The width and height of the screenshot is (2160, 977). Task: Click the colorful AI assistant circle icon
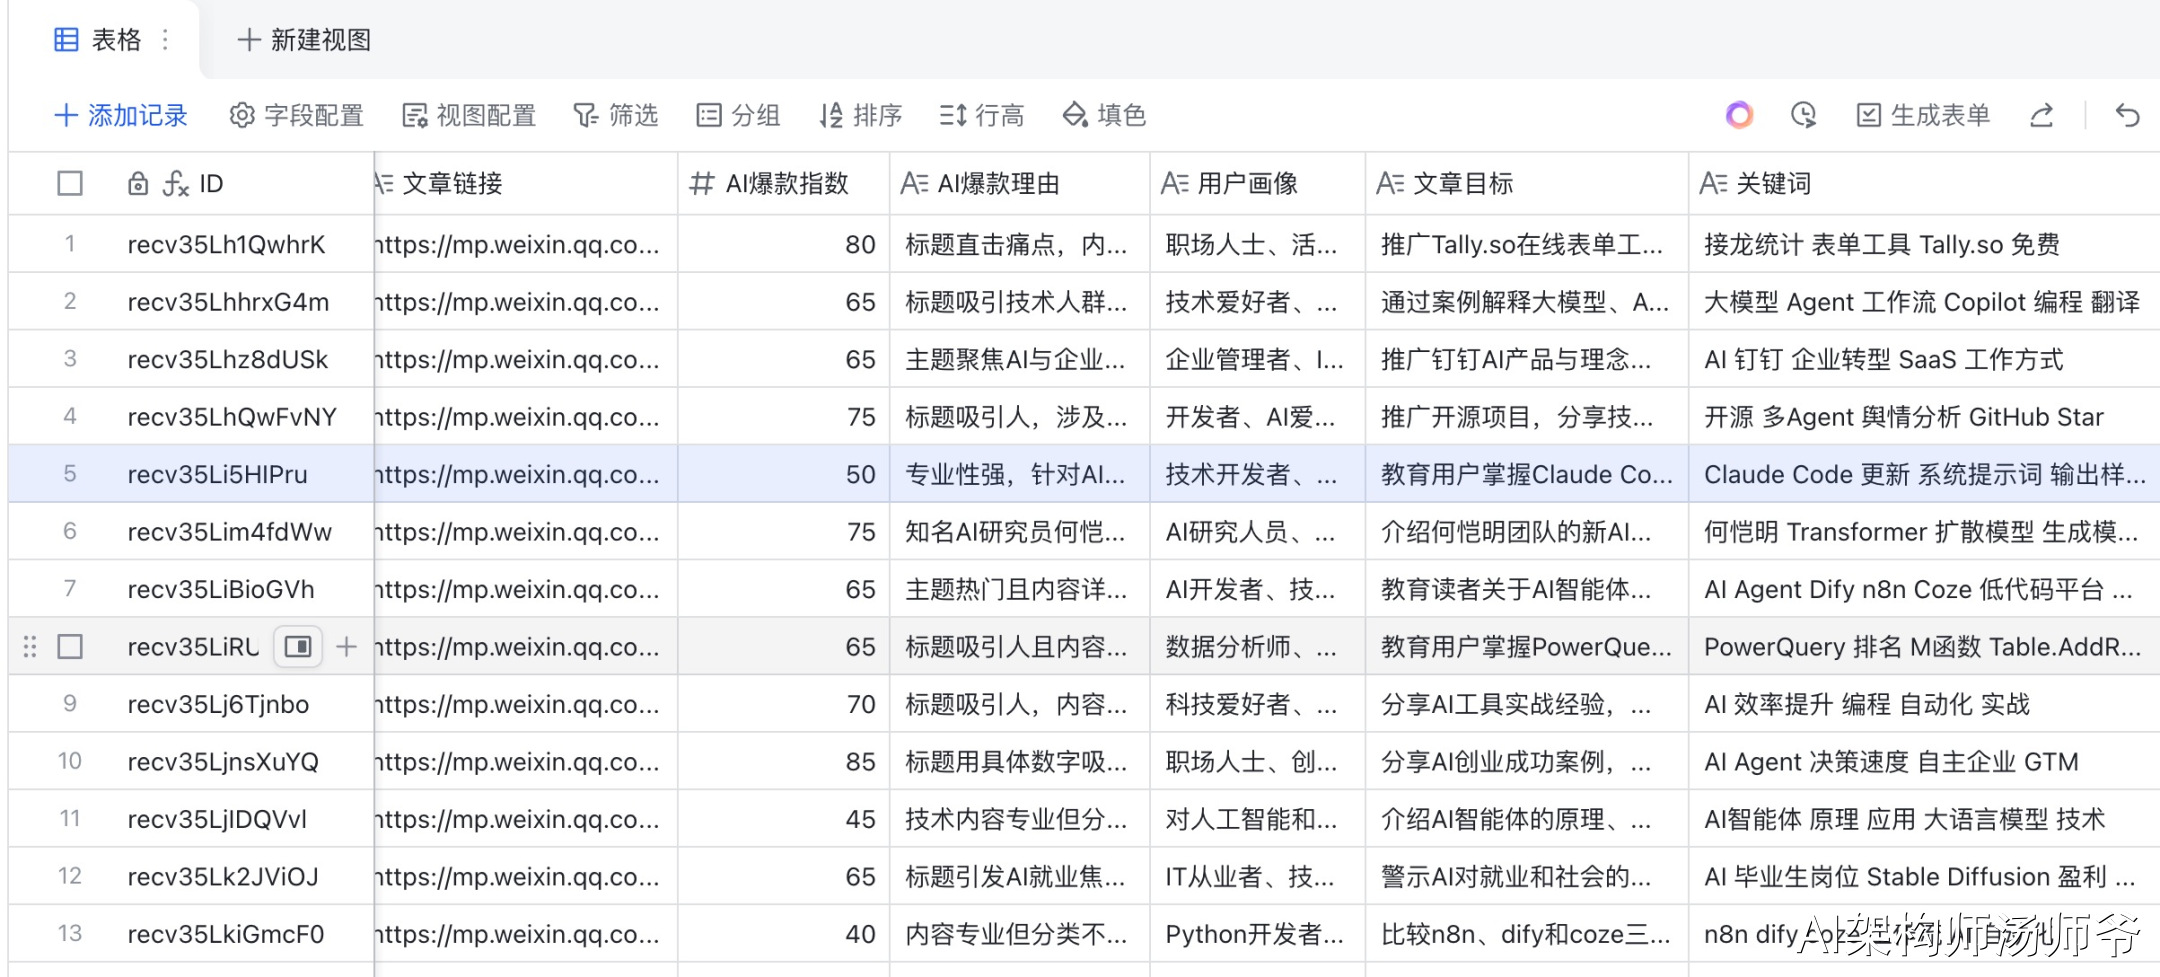coord(1739,115)
